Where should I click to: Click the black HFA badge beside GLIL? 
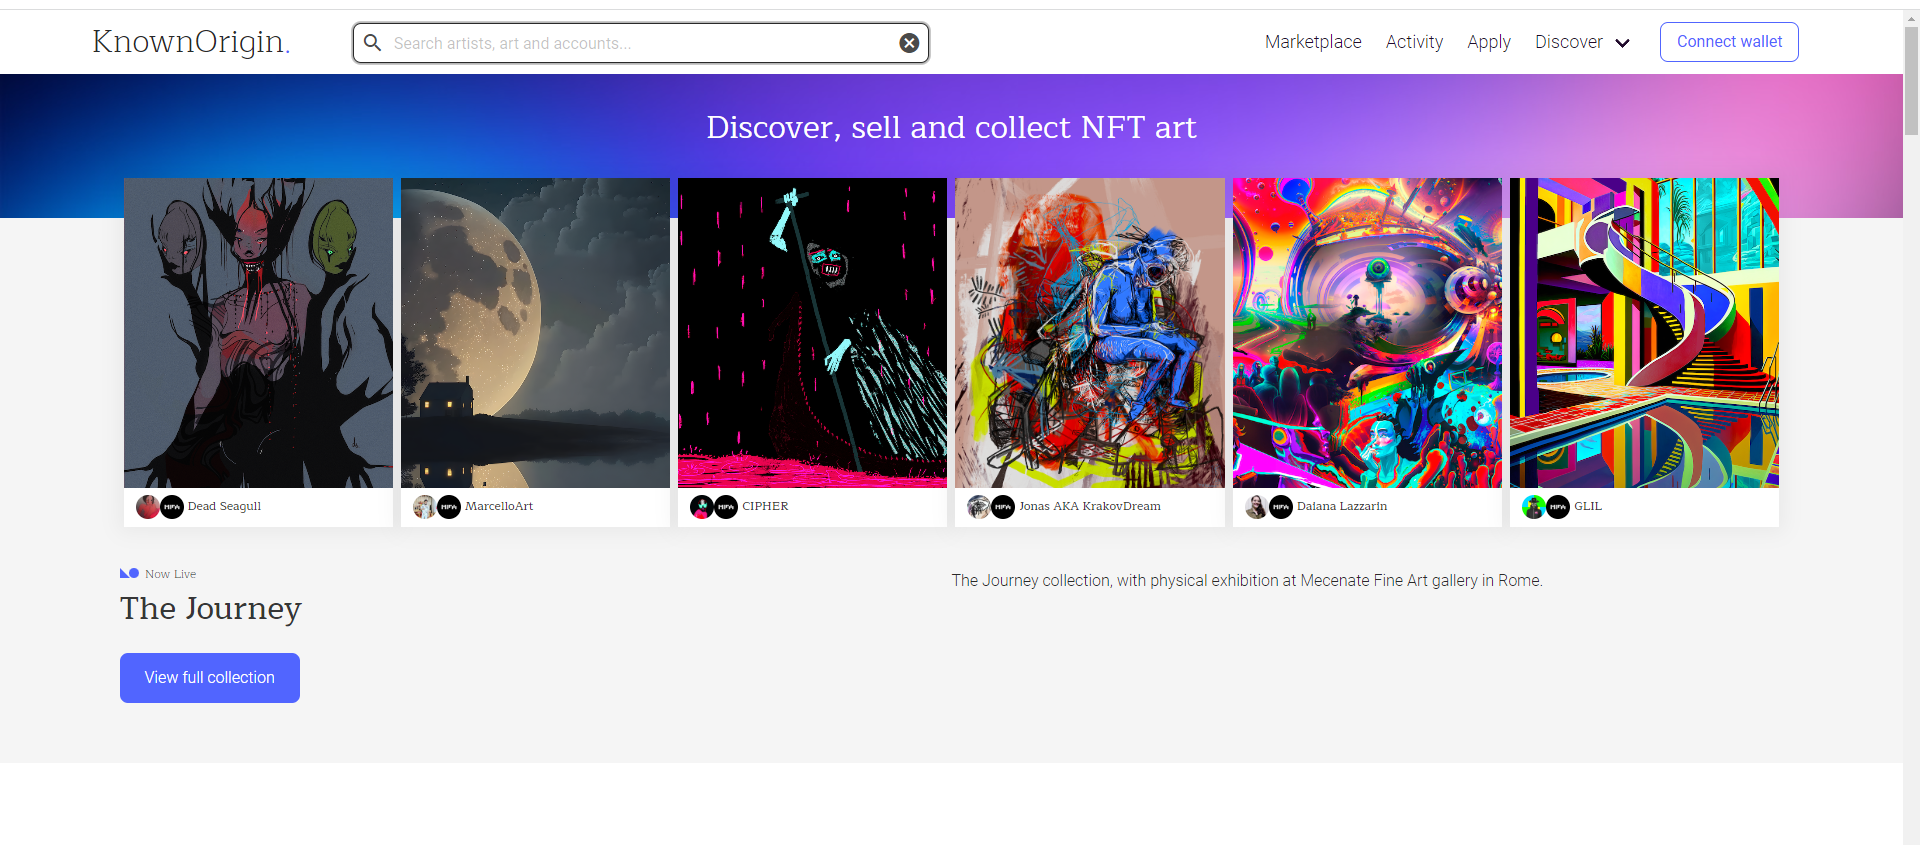(x=1558, y=507)
